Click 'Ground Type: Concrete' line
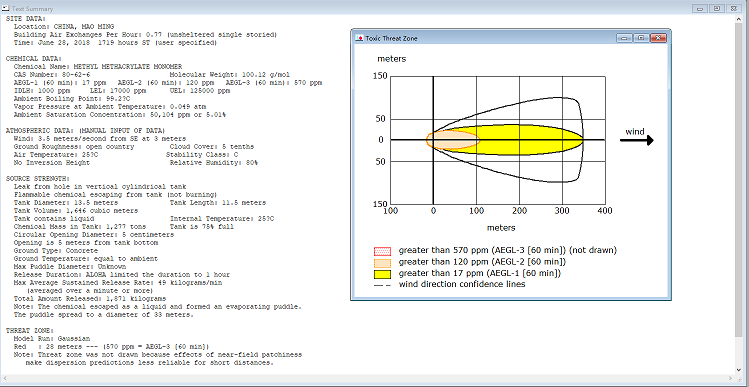 pyautogui.click(x=56, y=251)
